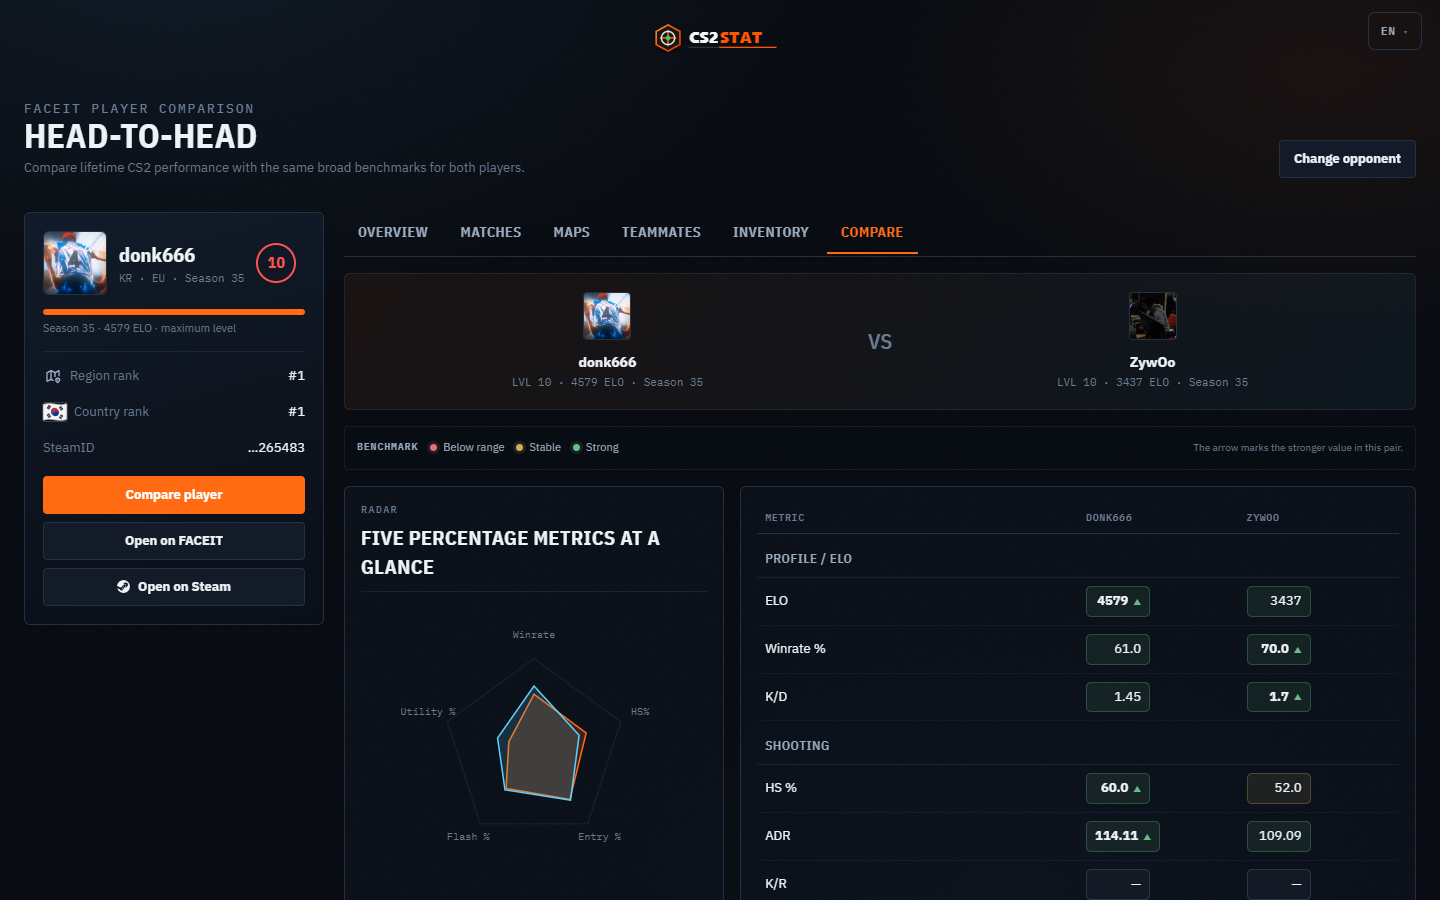Screen dimensions: 1440x900
Task: Click donk666 ADR value 114.11
Action: point(1123,836)
